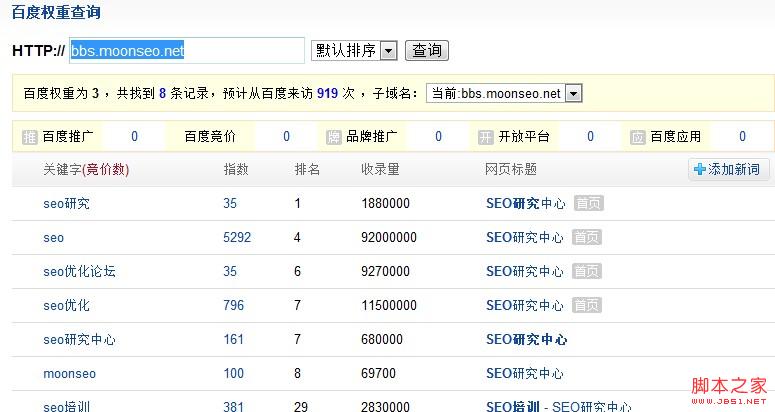Image resolution: width=775 pixels, height=412 pixels.
Task: Click the 排名 column header
Action: (307, 169)
